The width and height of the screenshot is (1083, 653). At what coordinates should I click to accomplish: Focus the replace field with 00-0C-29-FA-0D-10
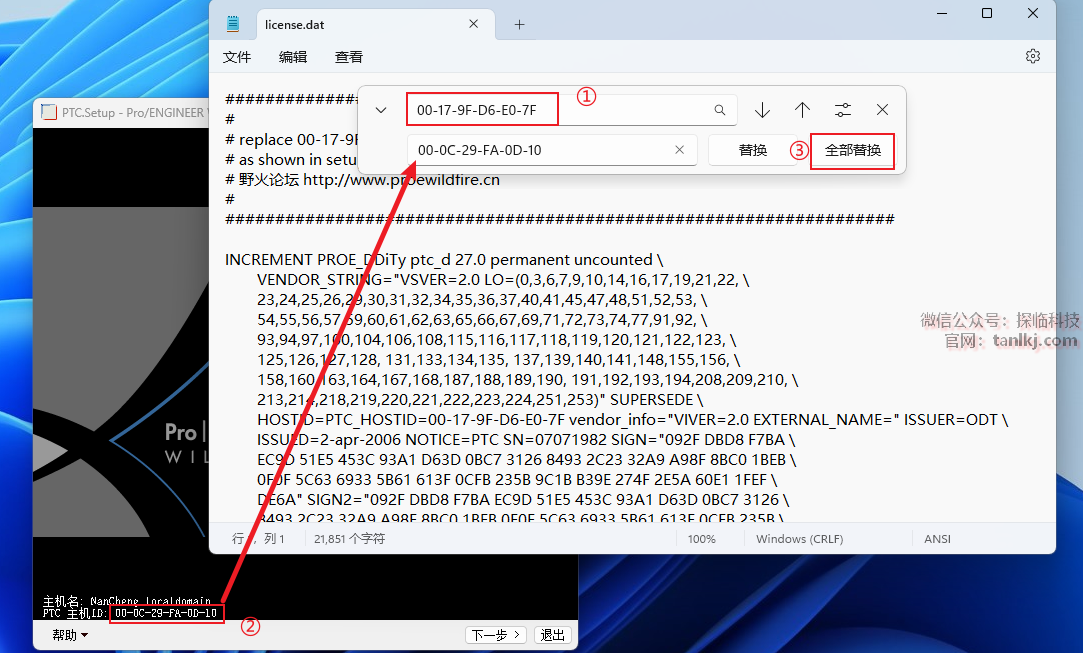[552, 150]
